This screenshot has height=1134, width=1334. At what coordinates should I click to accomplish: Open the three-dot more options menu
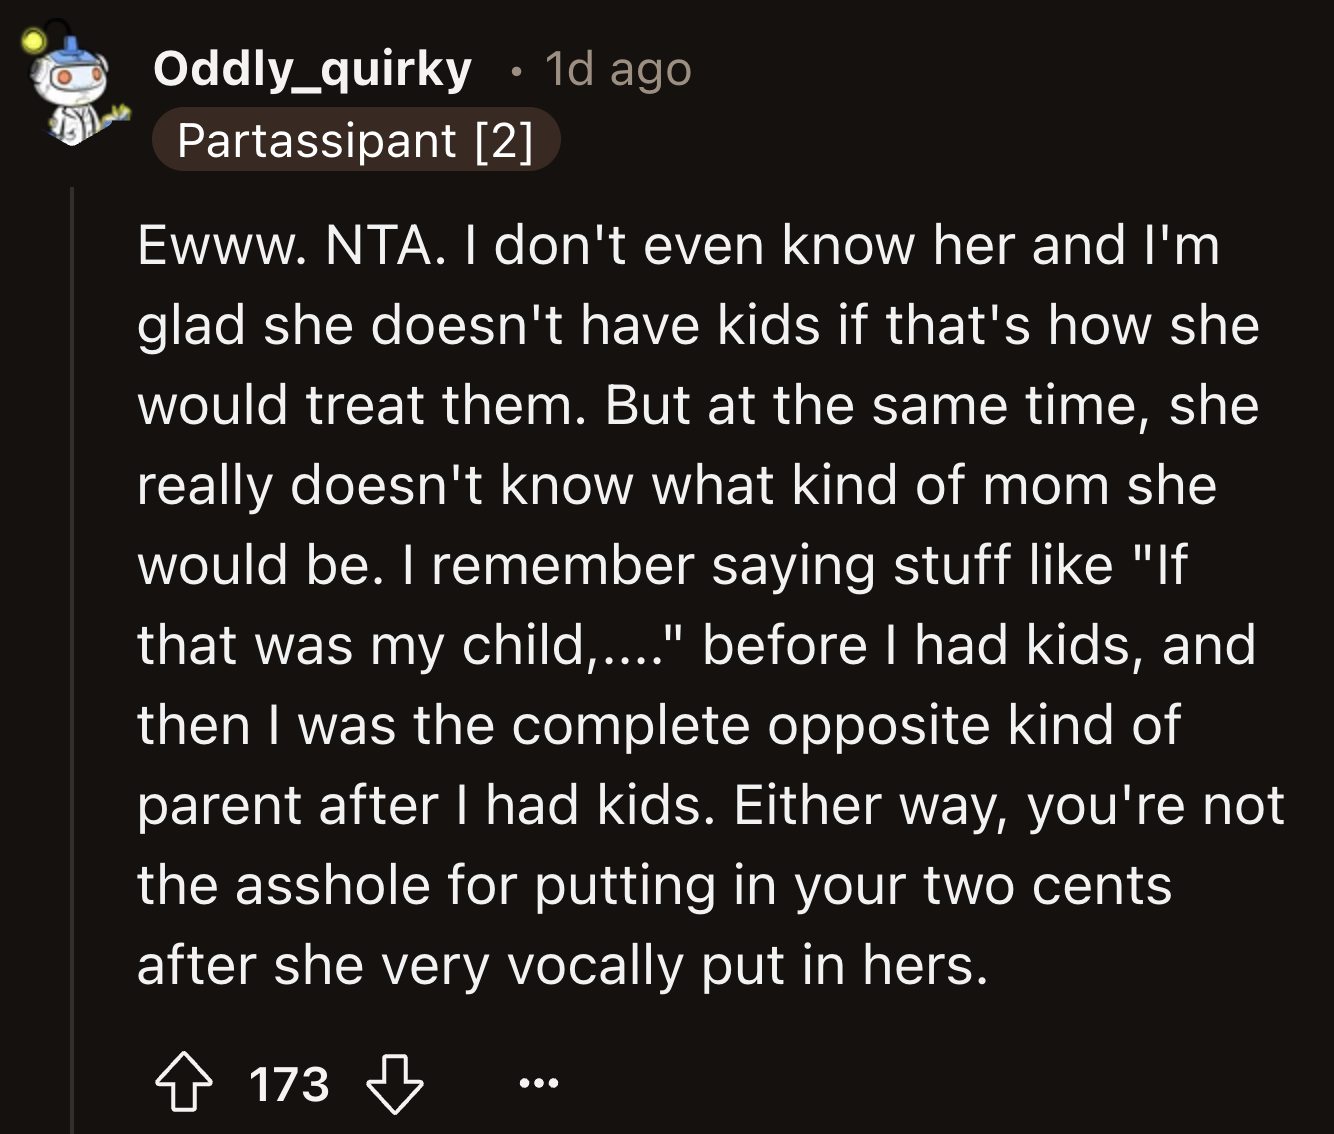coord(540,1083)
